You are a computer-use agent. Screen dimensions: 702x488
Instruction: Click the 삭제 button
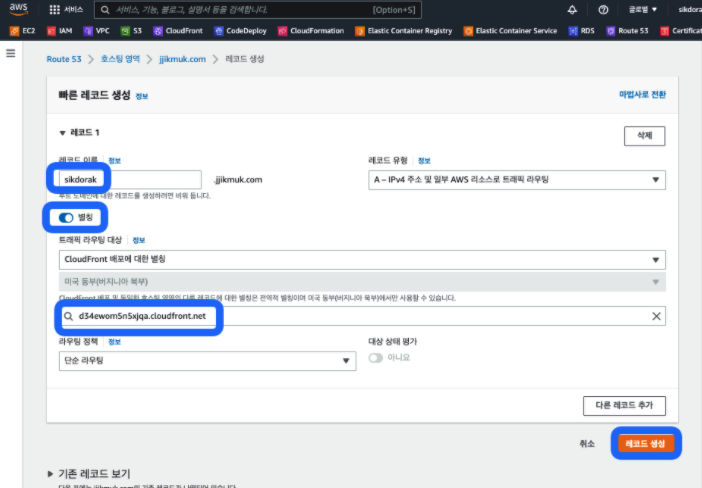pyautogui.click(x=645, y=136)
